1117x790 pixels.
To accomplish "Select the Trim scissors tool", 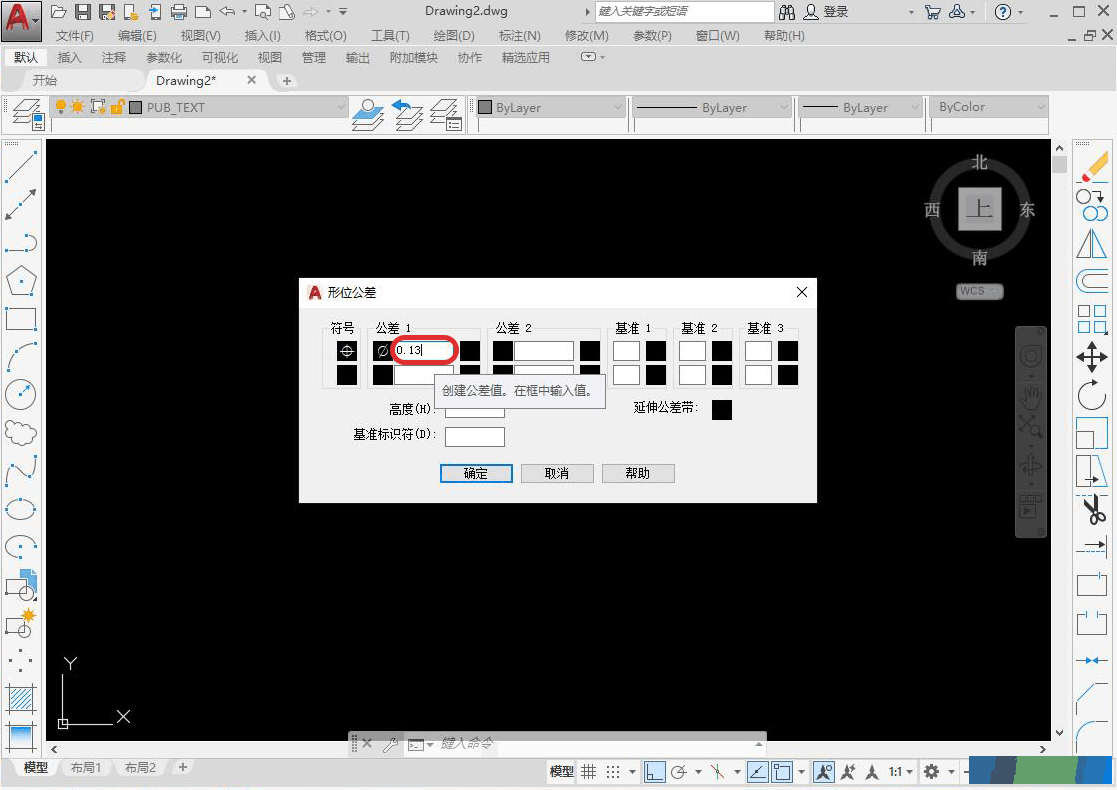I will [x=1092, y=509].
